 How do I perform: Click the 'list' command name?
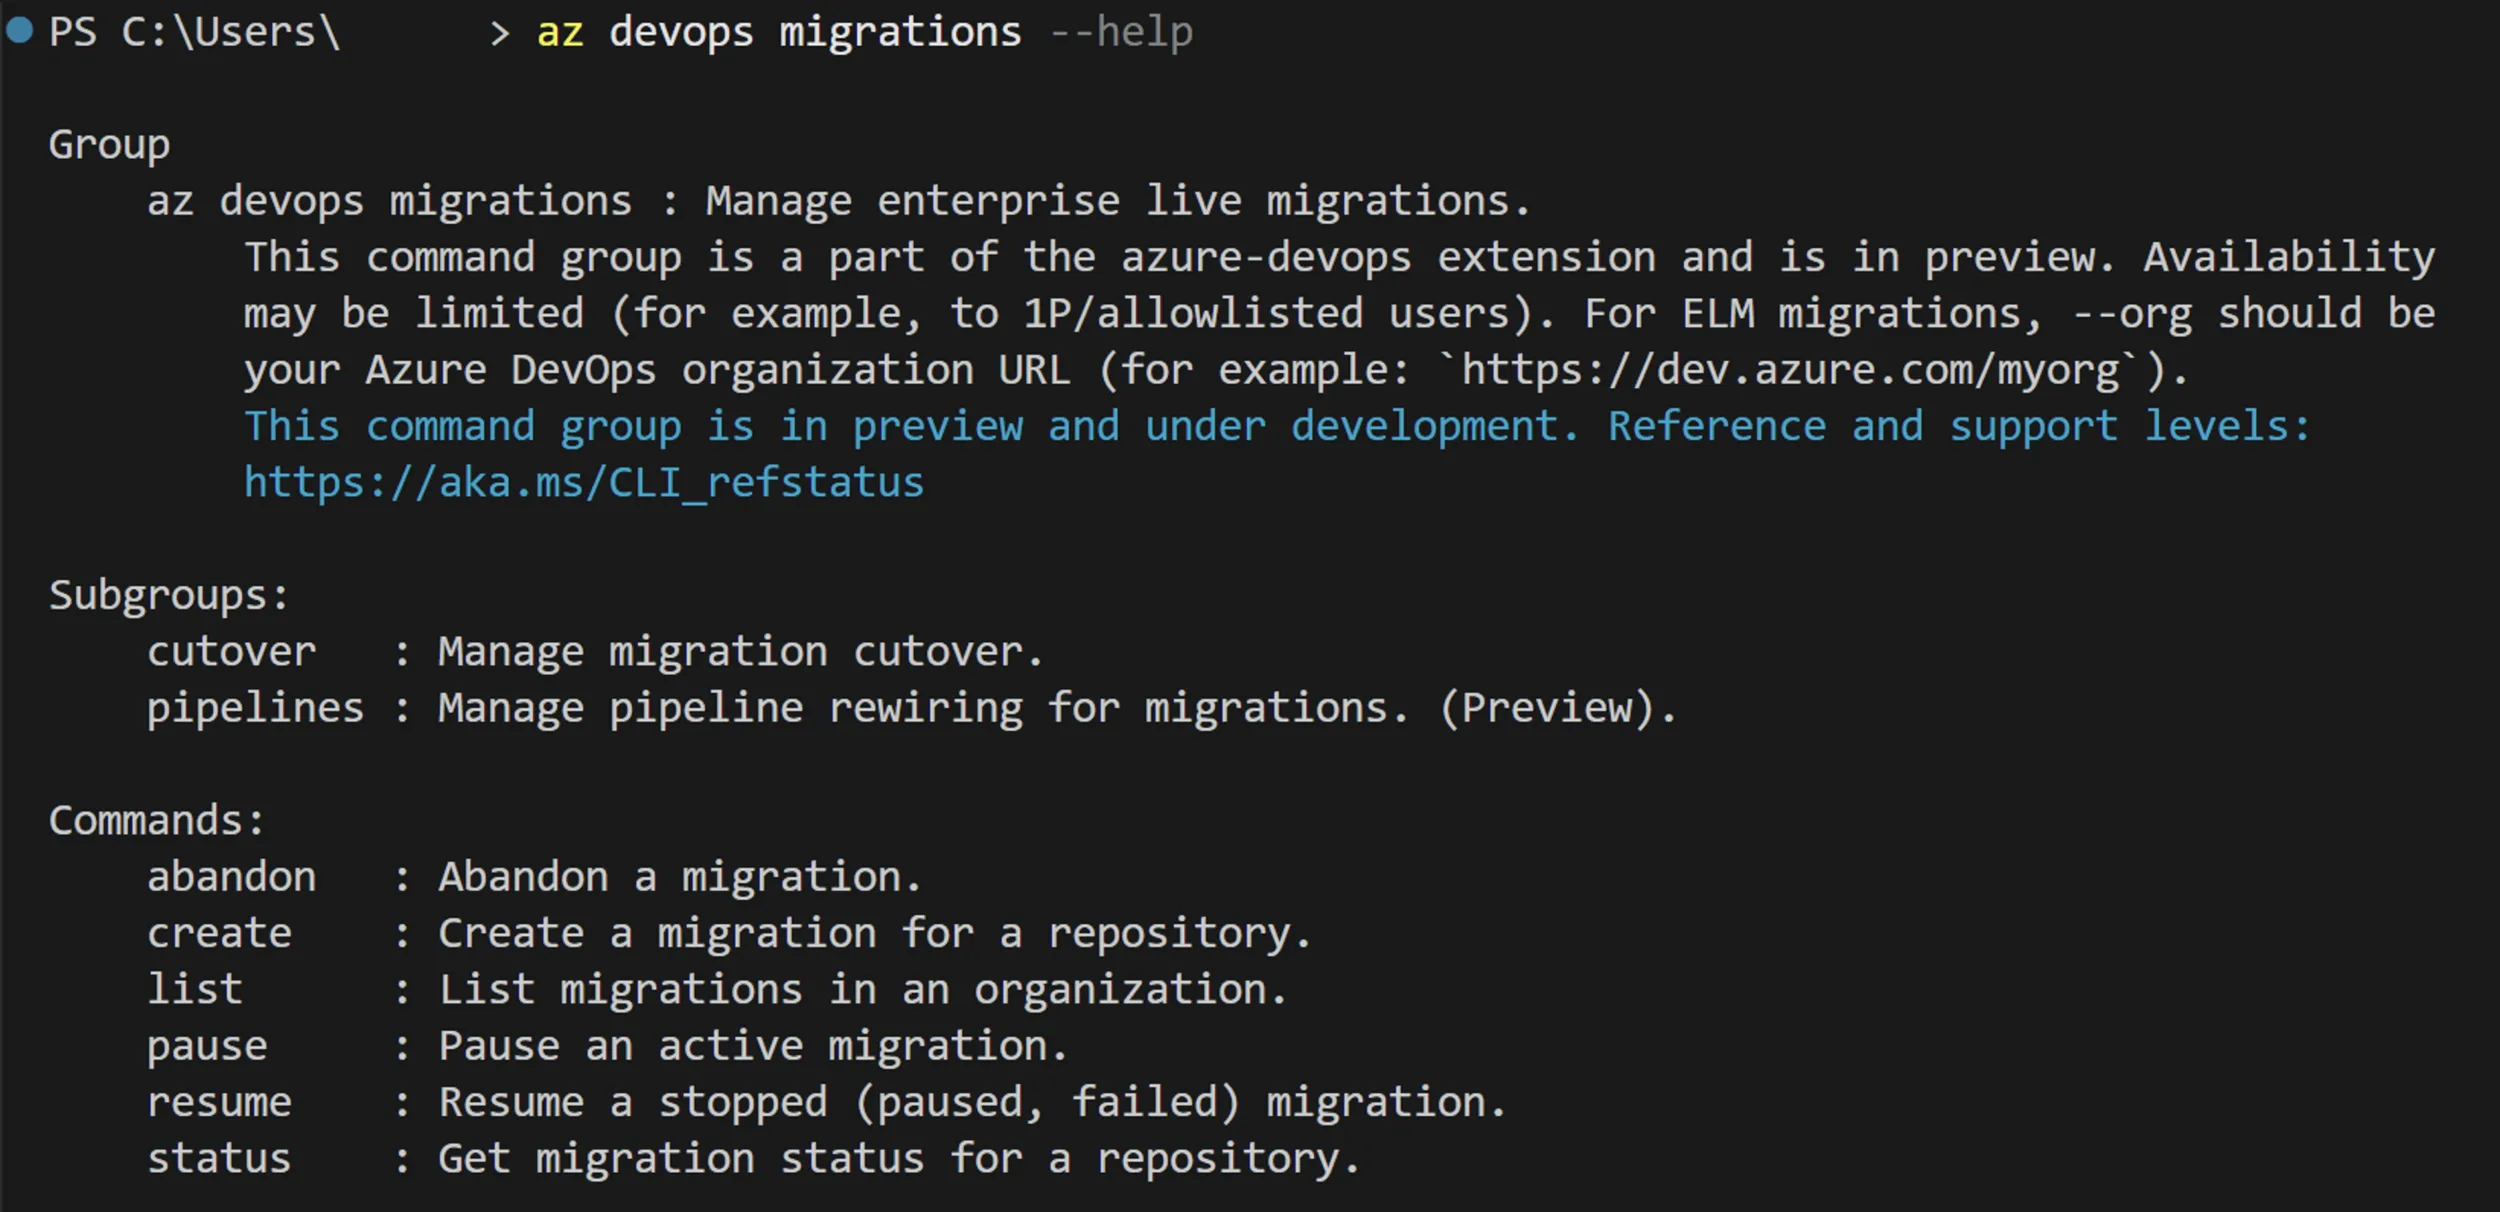(195, 989)
